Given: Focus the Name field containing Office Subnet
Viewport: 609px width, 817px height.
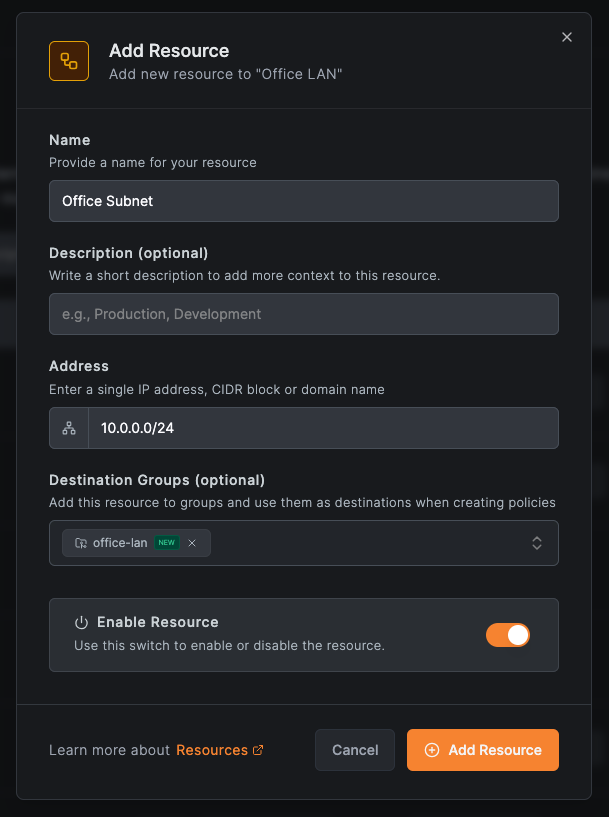Looking at the screenshot, I should tap(303, 201).
